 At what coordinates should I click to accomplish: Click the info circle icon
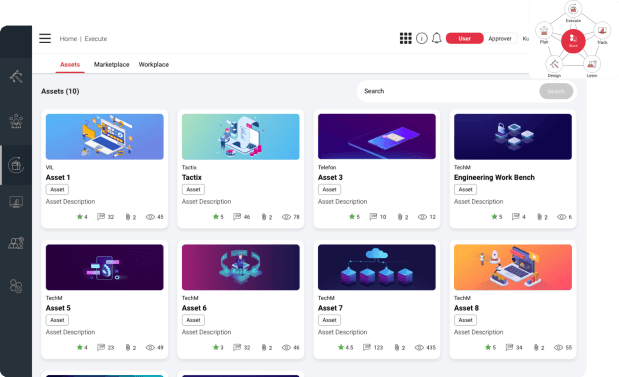(x=422, y=38)
